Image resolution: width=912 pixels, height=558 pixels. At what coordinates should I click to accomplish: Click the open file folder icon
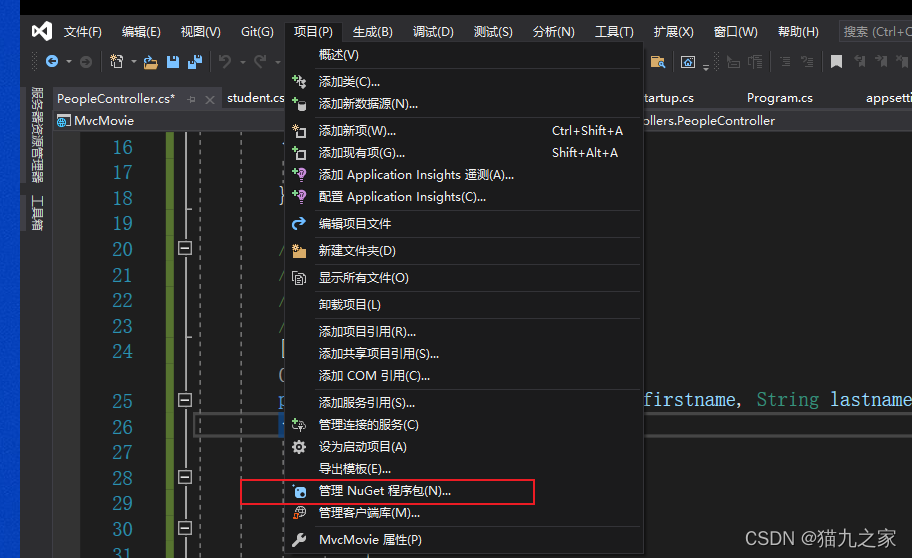(151, 62)
